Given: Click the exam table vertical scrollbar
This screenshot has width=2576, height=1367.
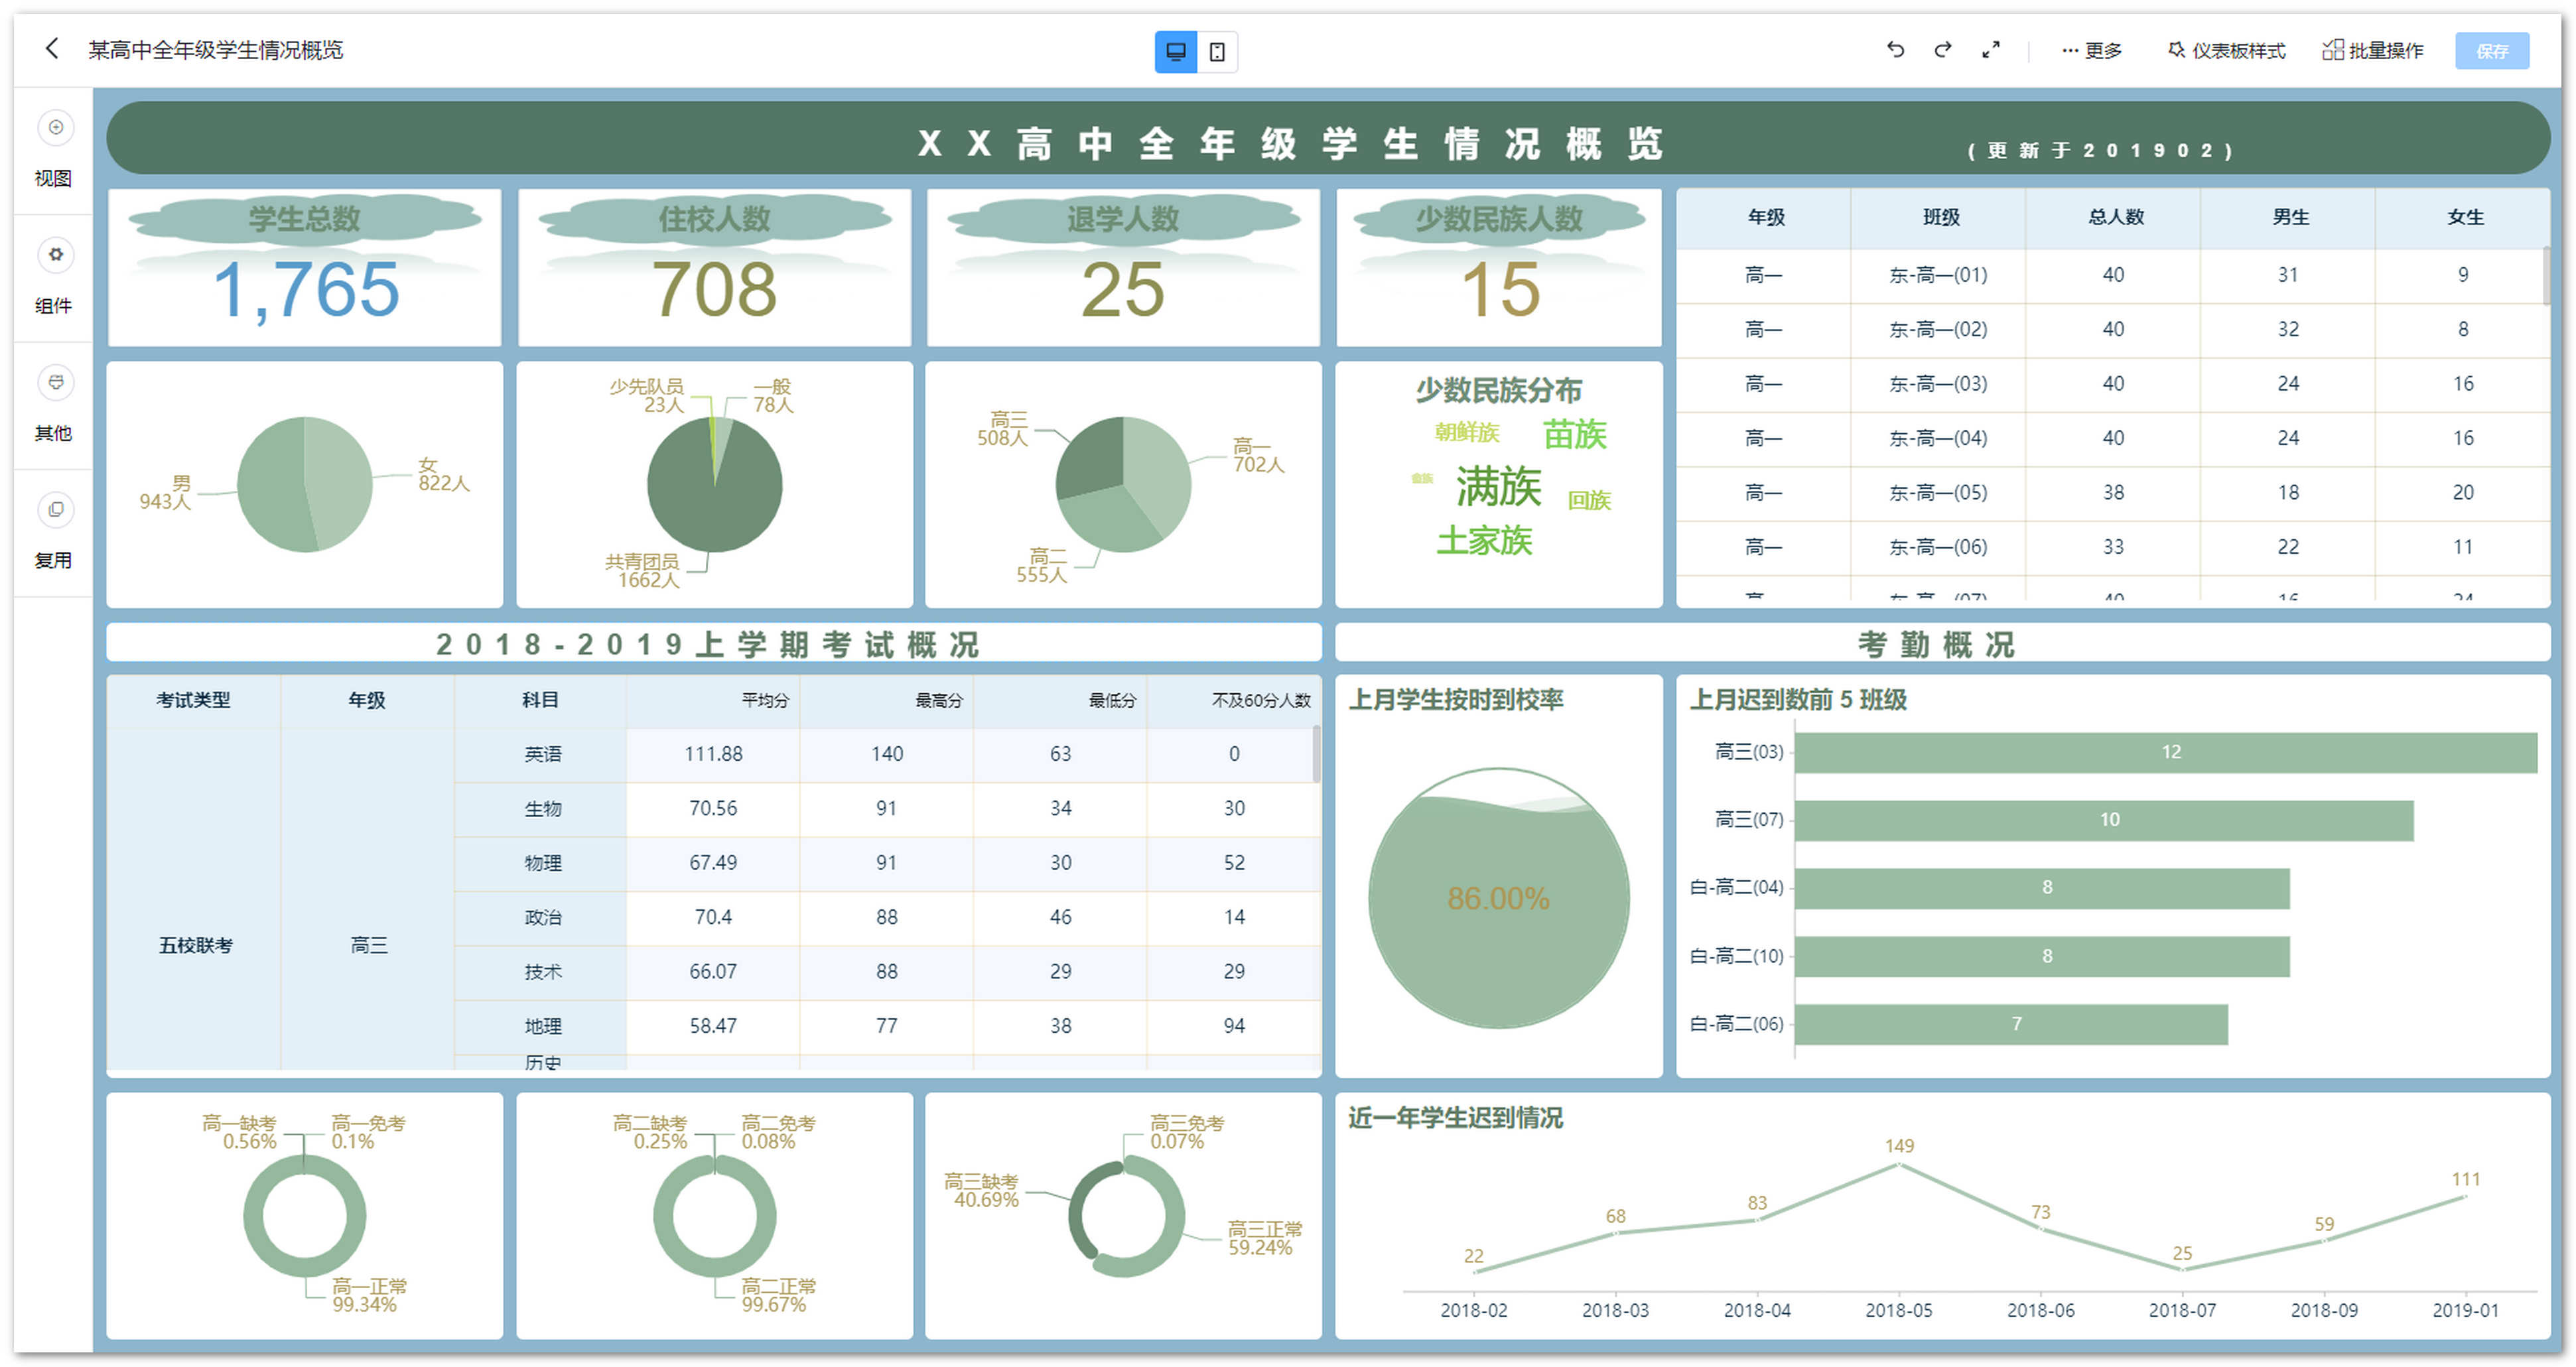Looking at the screenshot, I should click(1316, 755).
